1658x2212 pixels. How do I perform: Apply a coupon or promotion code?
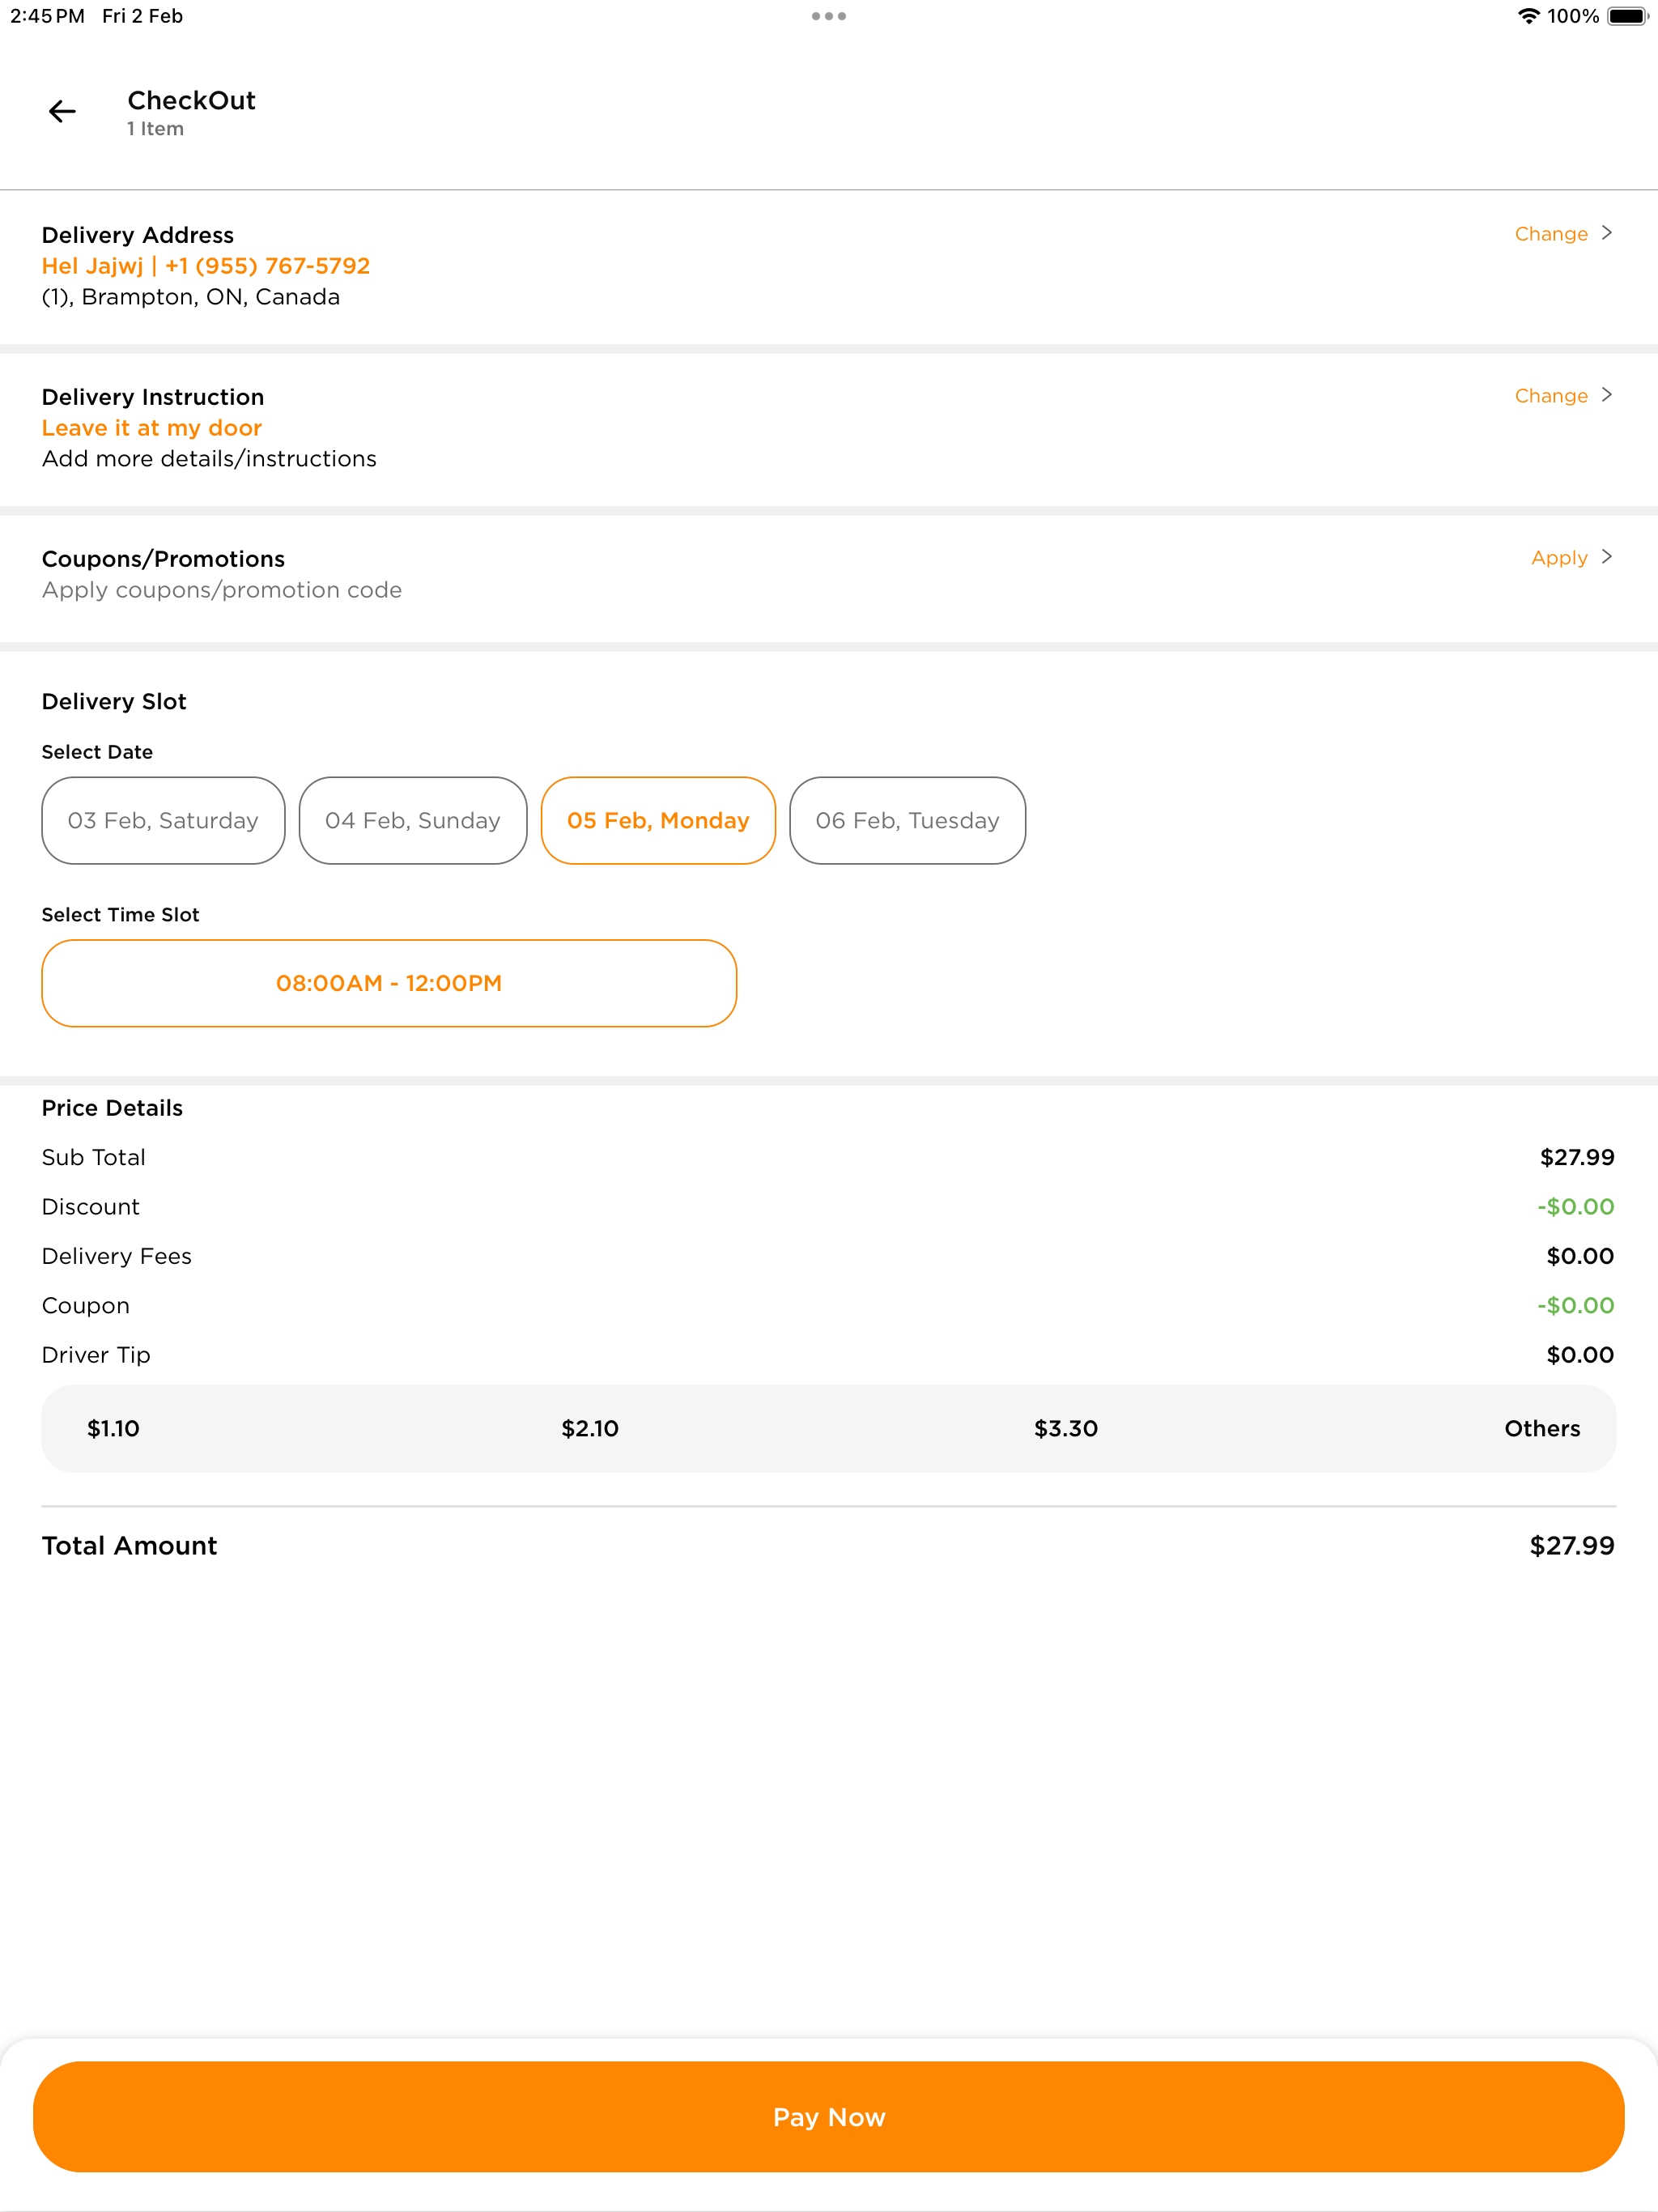coord(1559,558)
